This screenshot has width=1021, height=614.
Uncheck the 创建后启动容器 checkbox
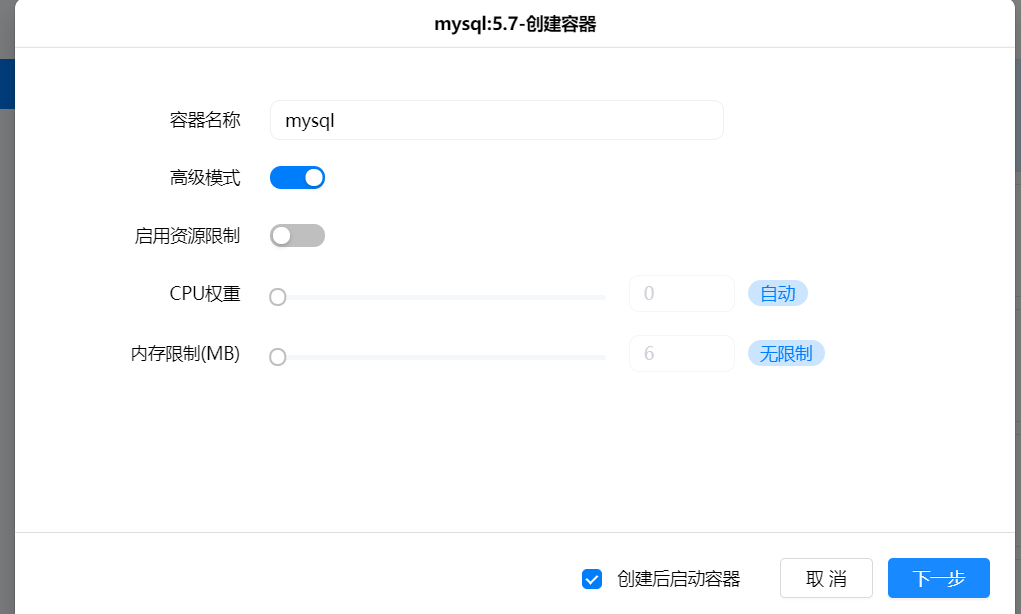click(592, 578)
